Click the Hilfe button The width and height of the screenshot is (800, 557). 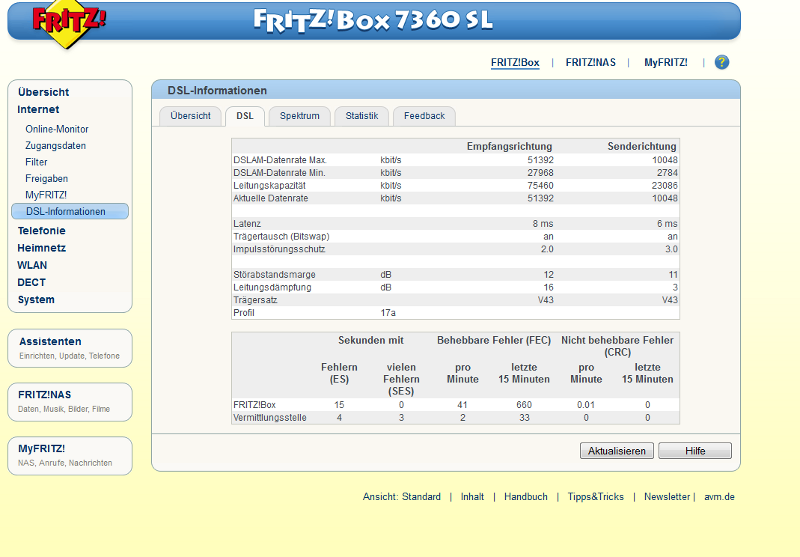(695, 451)
